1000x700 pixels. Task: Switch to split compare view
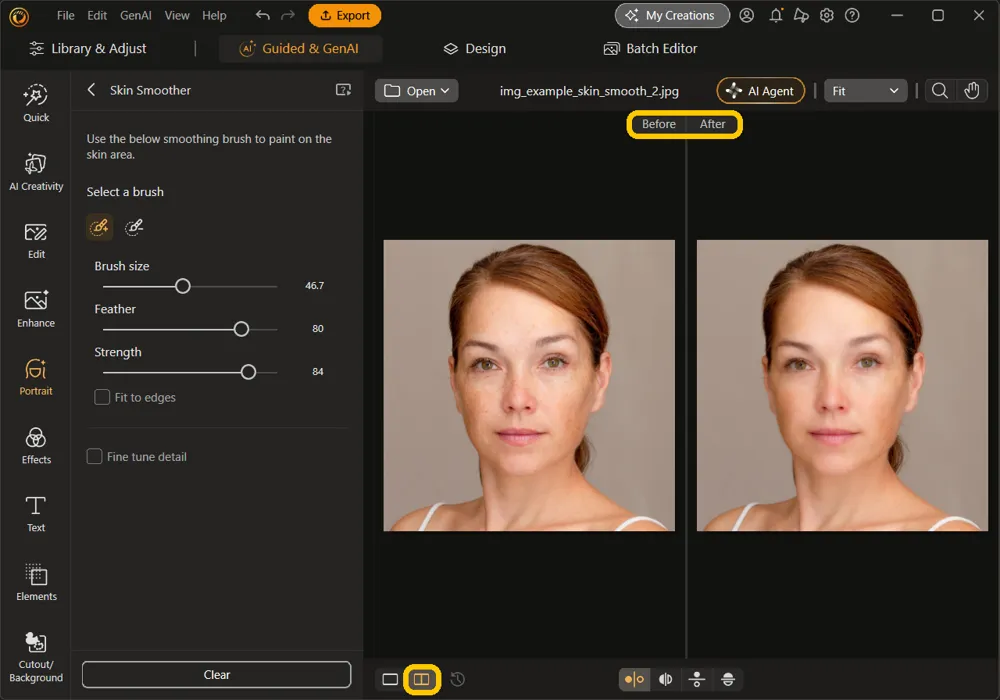pyautogui.click(x=422, y=680)
